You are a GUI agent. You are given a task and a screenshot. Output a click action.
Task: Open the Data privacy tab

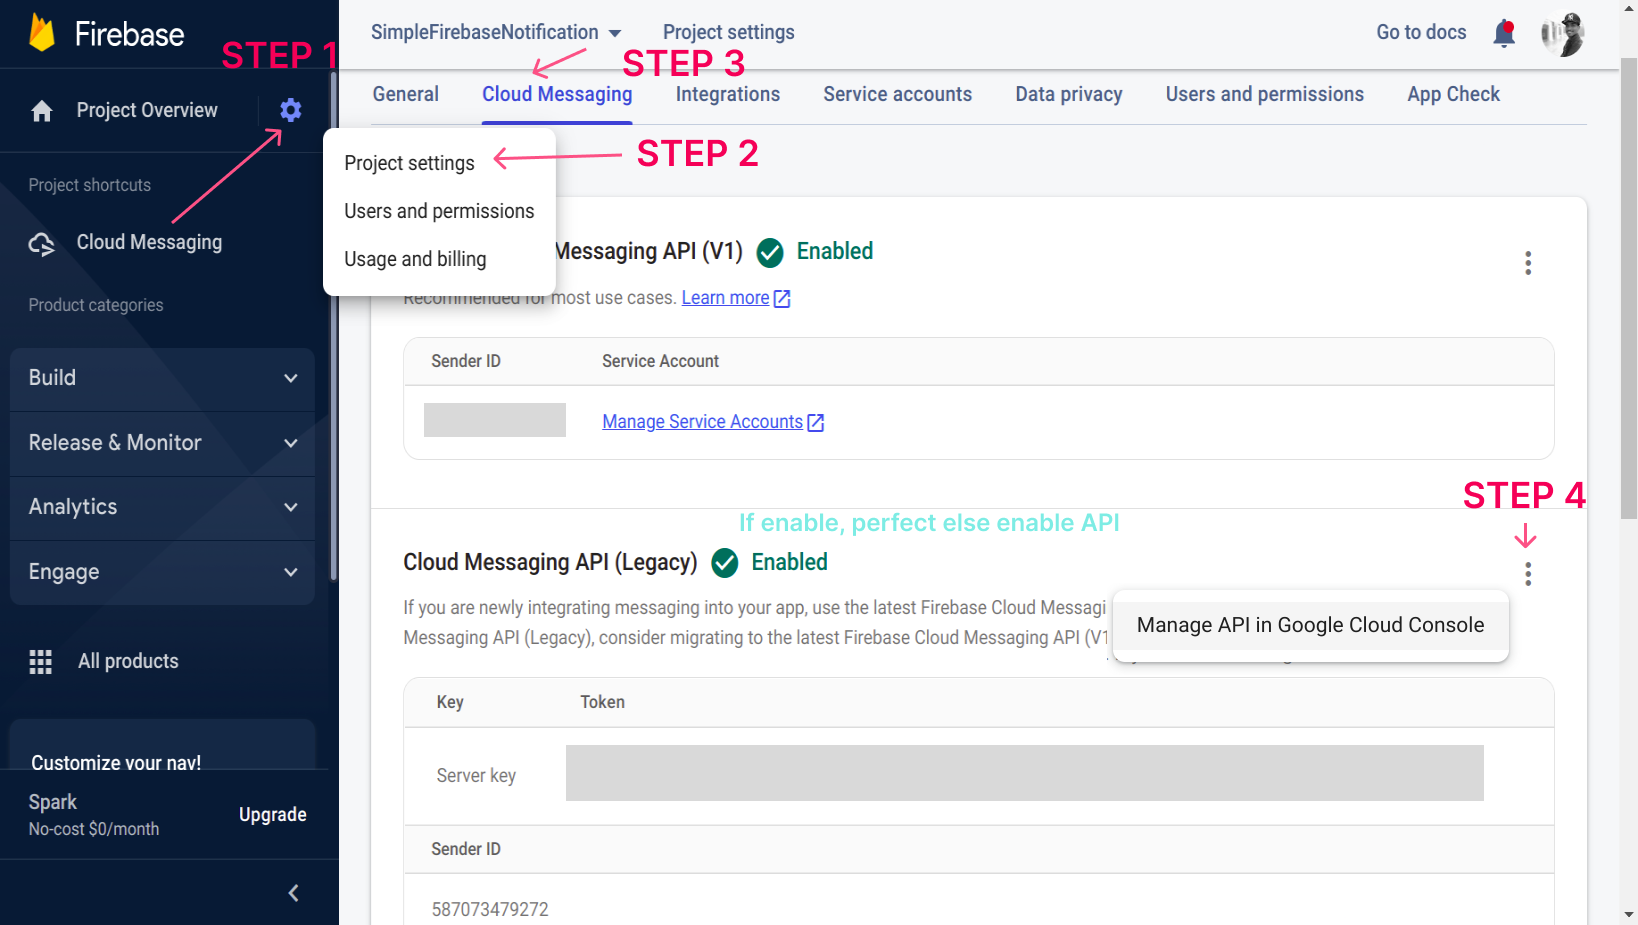(x=1069, y=94)
